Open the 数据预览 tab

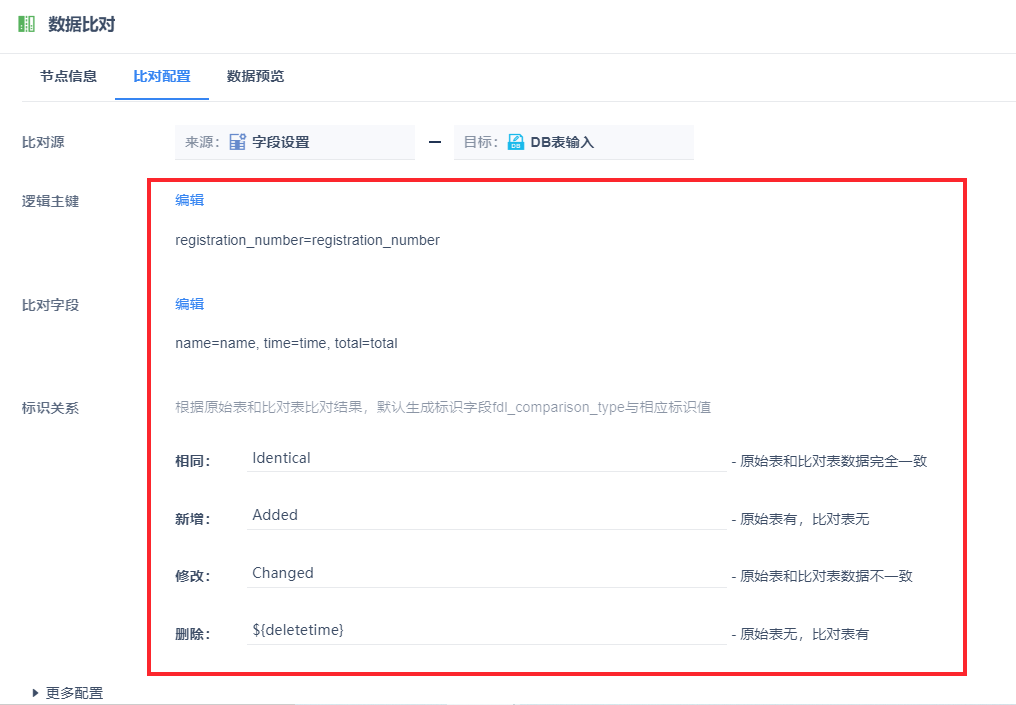pyautogui.click(x=255, y=76)
